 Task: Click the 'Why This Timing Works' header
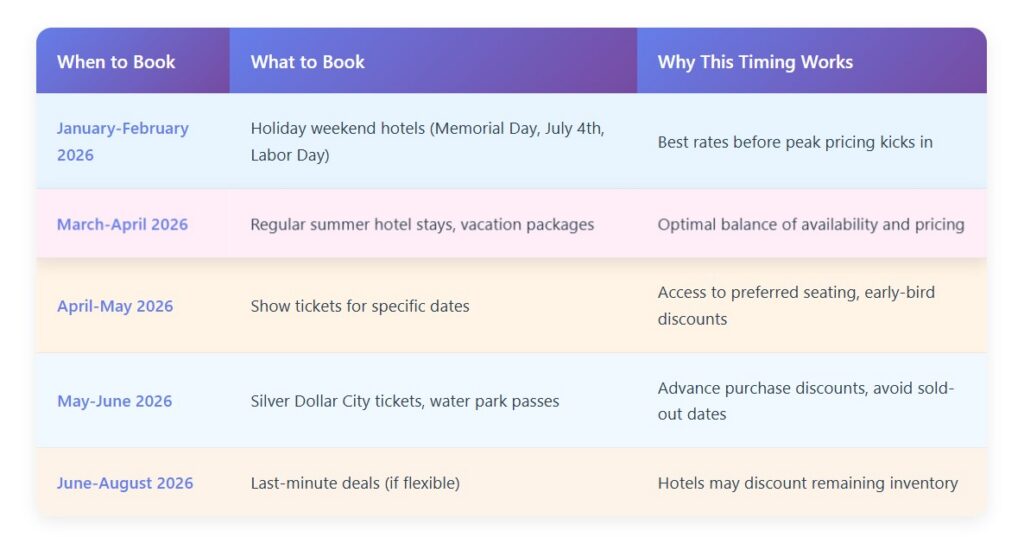pyautogui.click(x=755, y=62)
